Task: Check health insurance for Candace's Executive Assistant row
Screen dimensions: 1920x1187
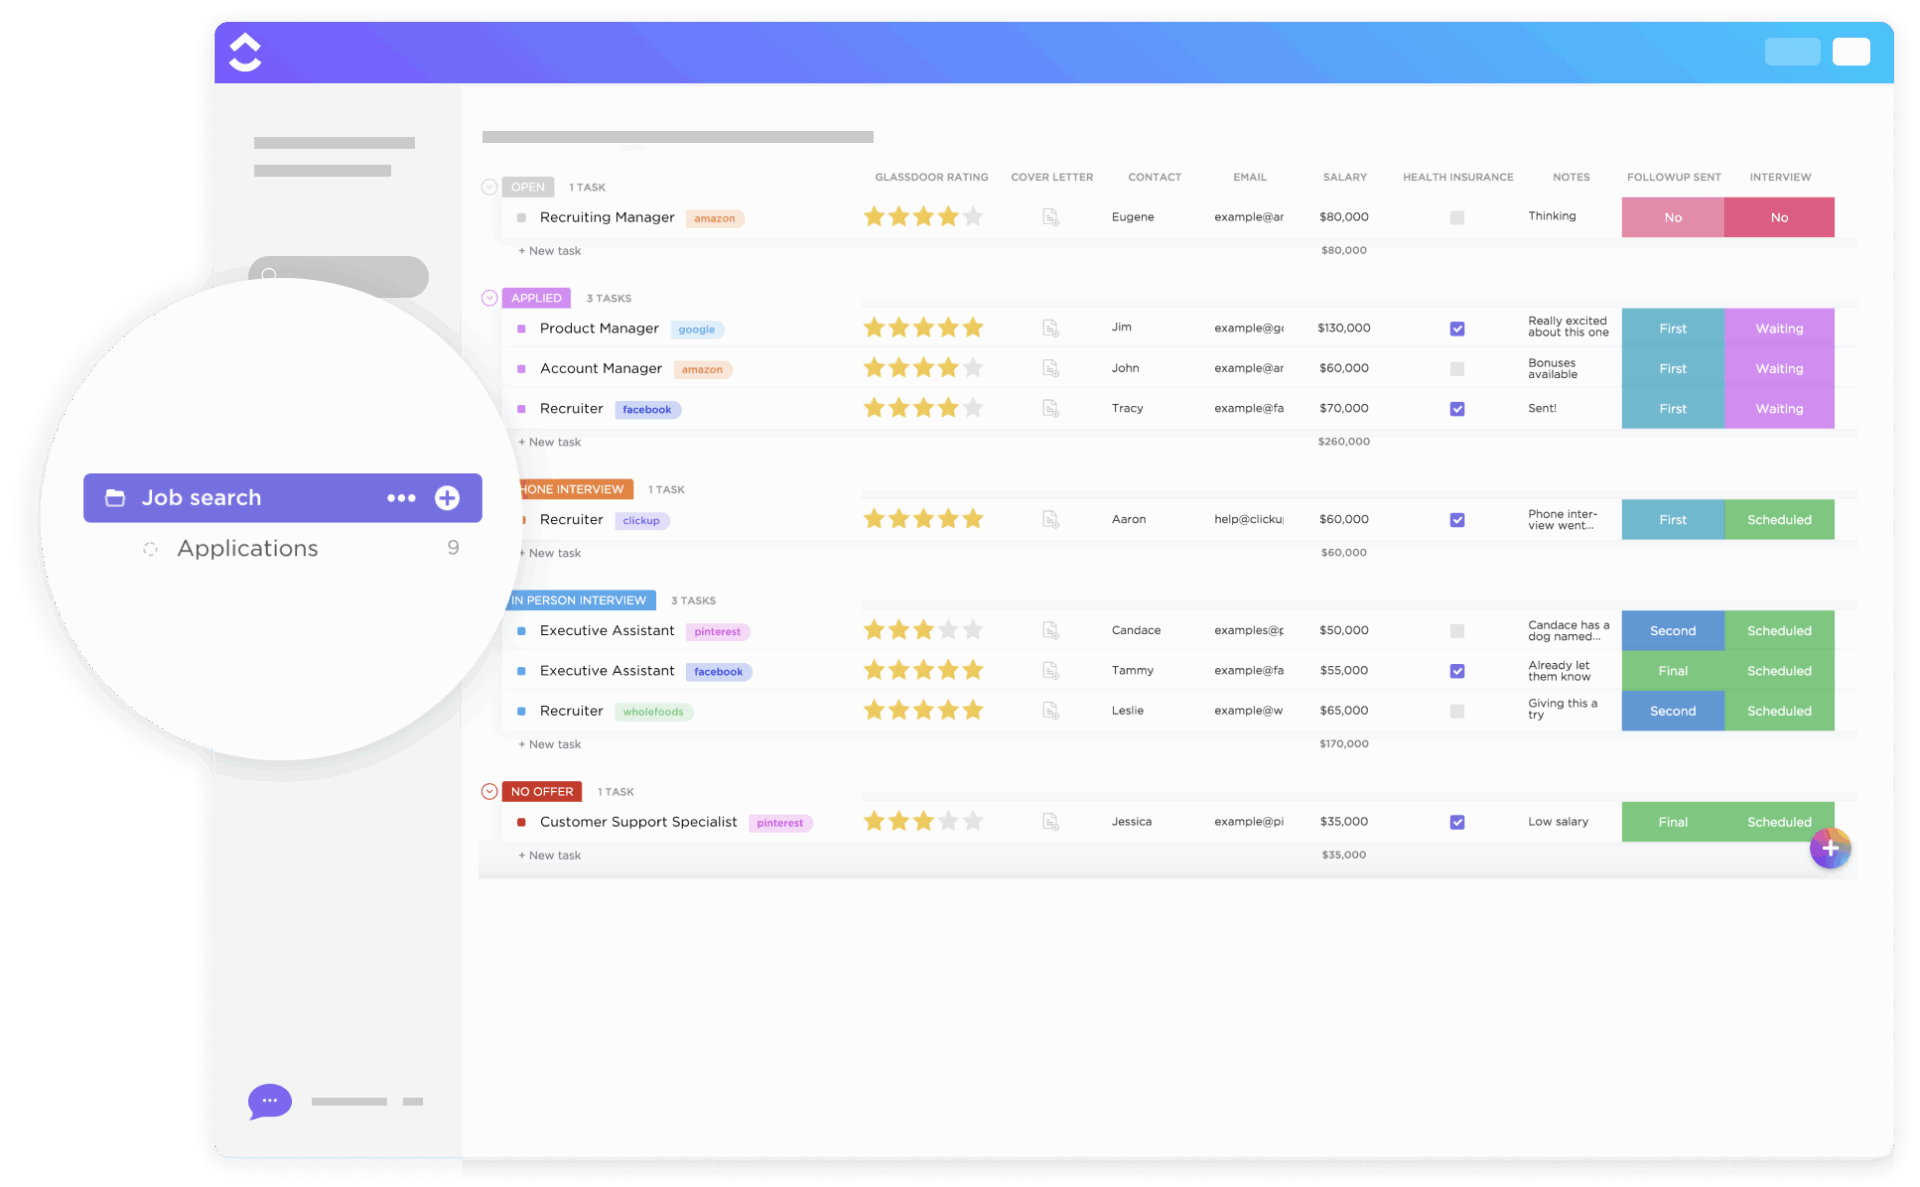Action: (1457, 630)
